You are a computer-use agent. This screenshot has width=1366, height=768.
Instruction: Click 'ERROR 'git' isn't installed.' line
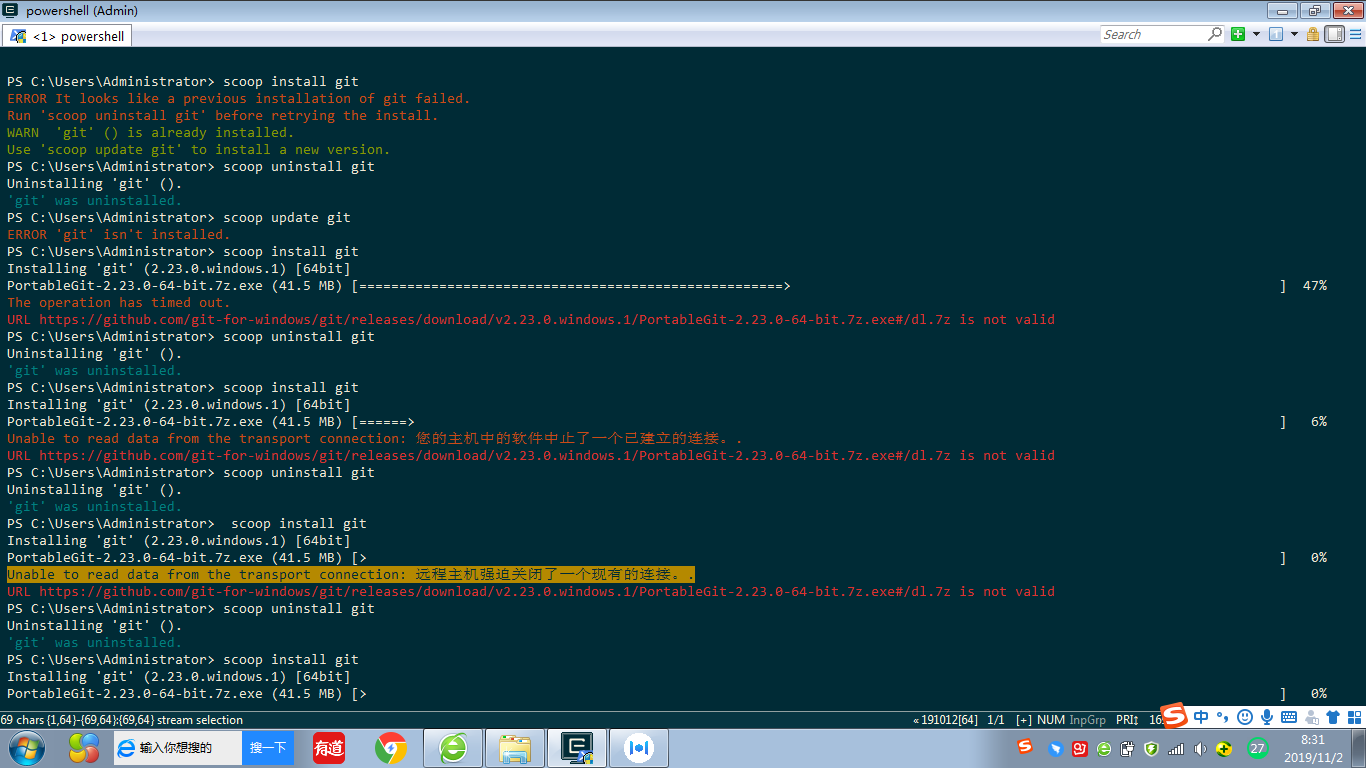[x=119, y=234]
